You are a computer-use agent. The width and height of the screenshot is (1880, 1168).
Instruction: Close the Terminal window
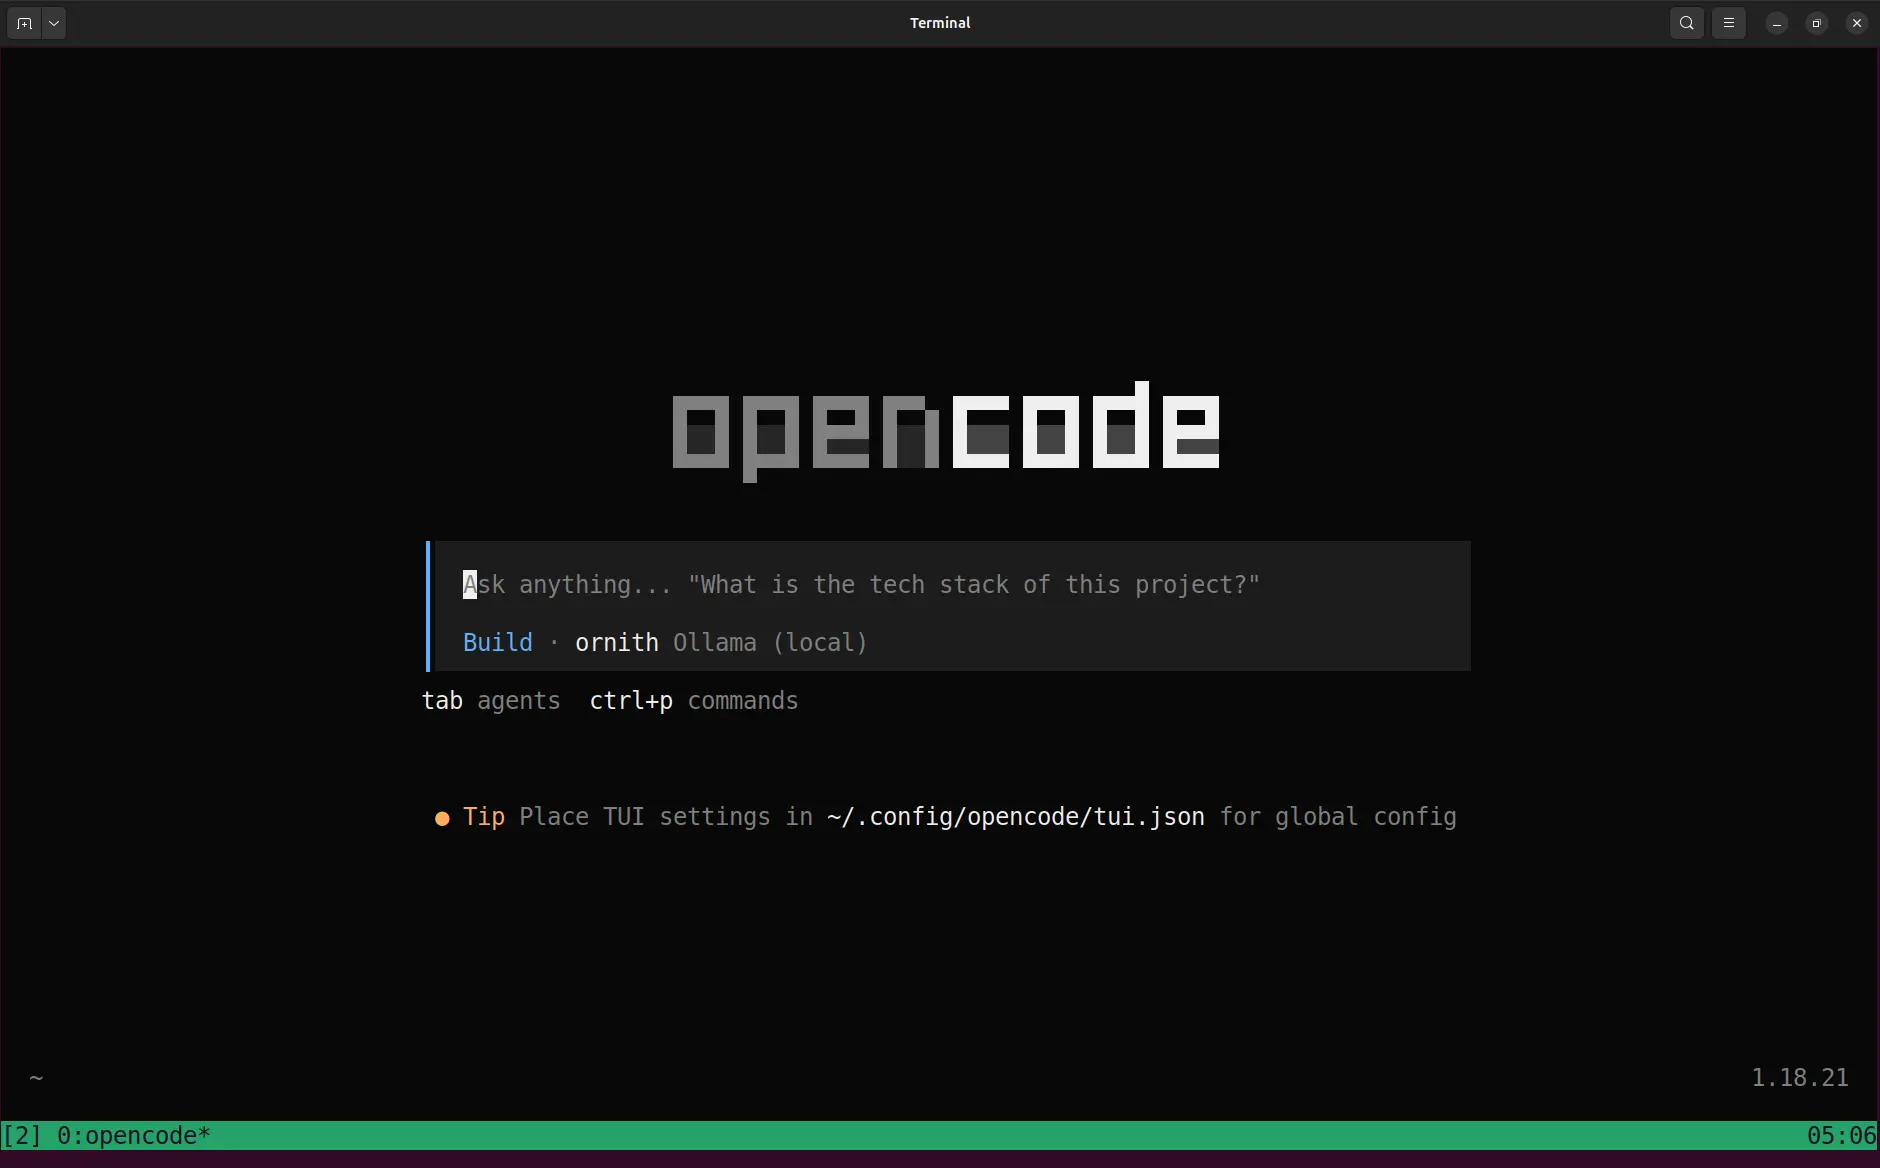click(1857, 23)
